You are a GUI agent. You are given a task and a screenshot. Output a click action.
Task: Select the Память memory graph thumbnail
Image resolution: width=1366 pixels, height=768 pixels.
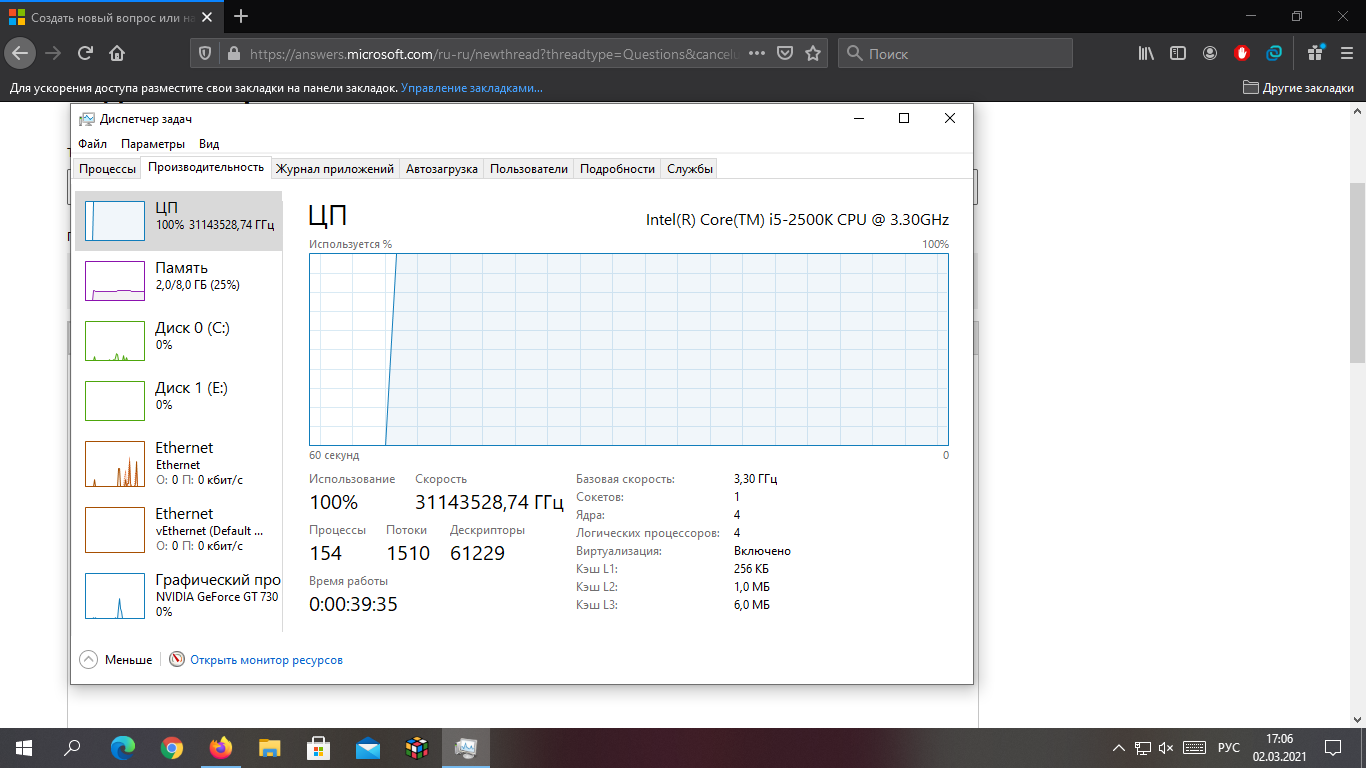click(115, 281)
